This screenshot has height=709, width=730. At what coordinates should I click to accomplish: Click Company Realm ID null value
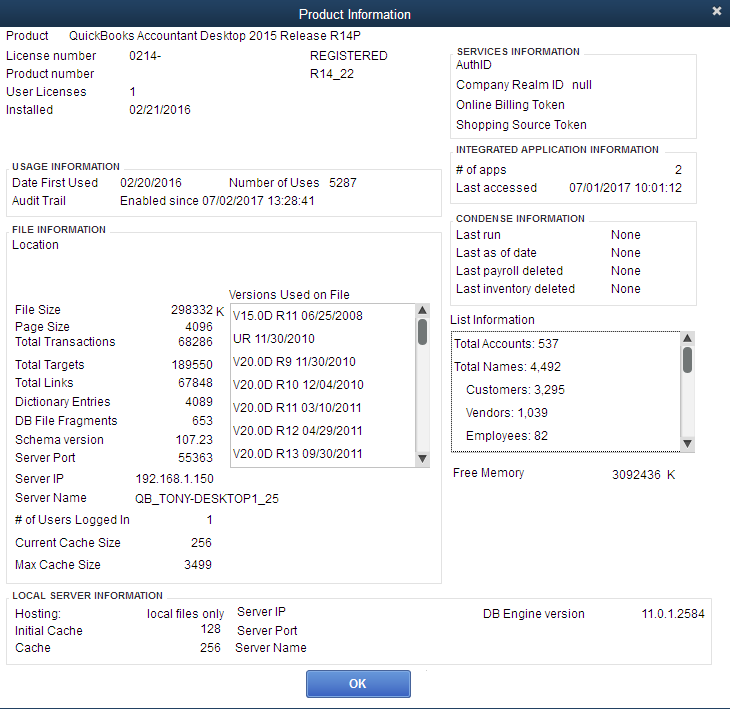pos(582,85)
